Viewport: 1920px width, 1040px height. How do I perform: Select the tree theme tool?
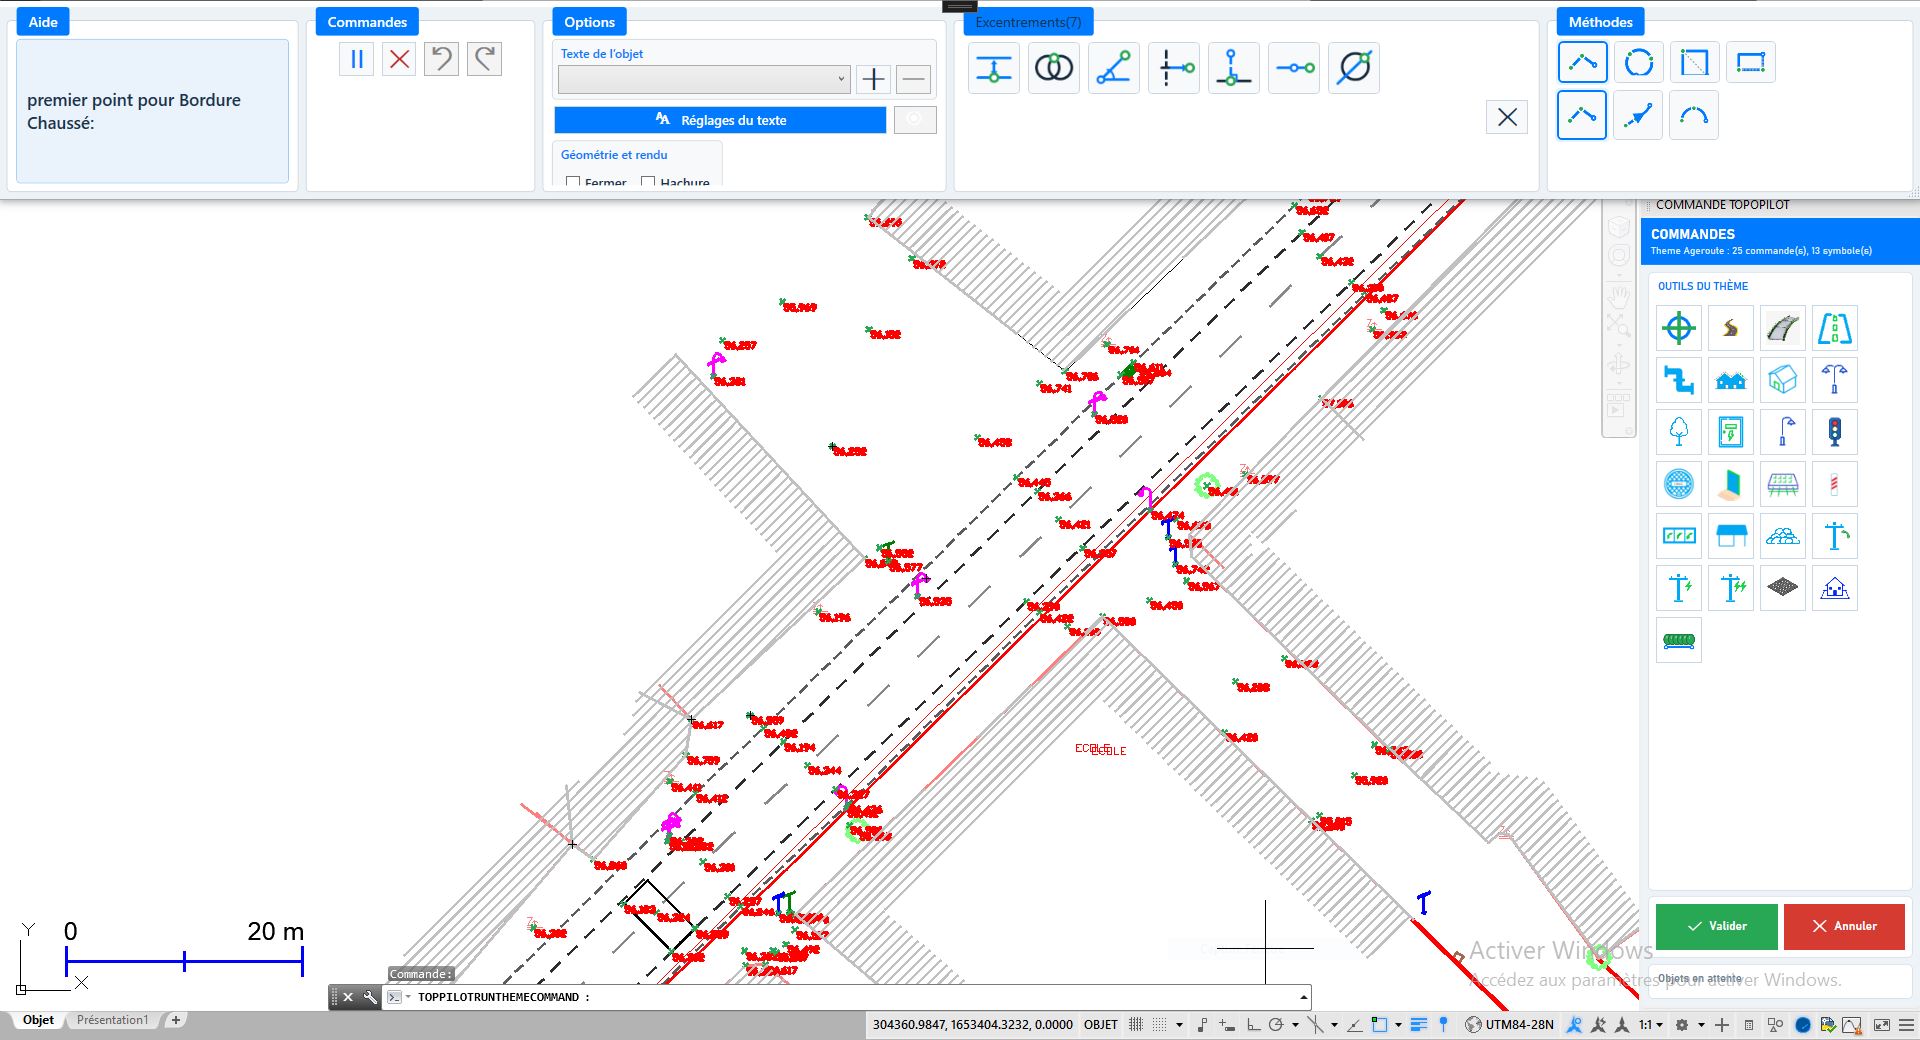[1679, 432]
